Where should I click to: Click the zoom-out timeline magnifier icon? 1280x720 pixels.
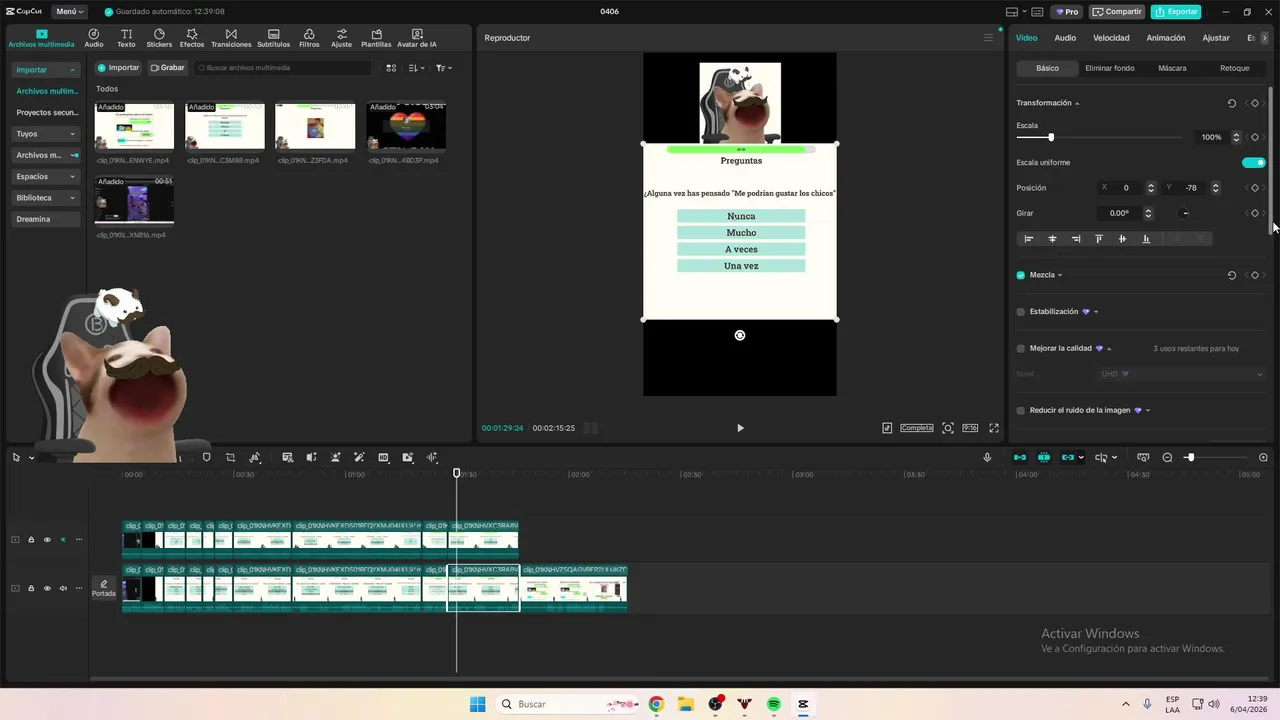point(1167,457)
